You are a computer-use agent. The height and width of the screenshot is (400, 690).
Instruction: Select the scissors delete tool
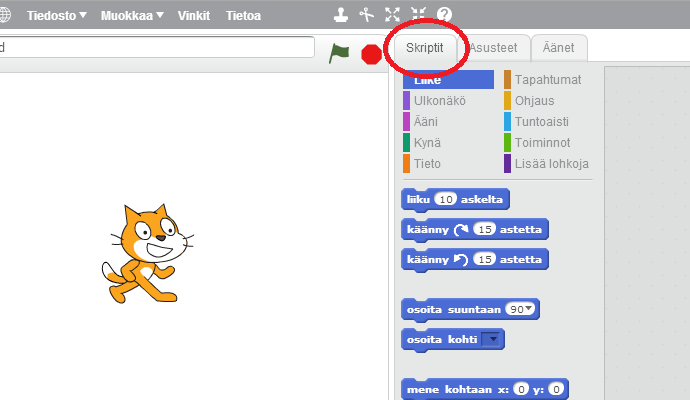(x=367, y=15)
